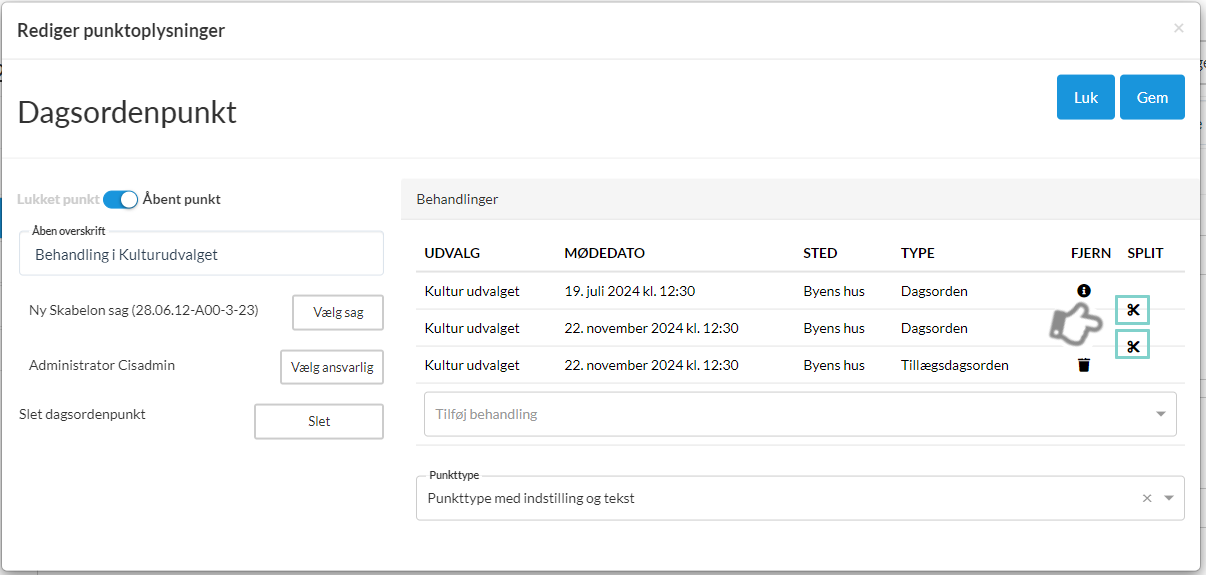Screen dimensions: 1206x575
Task: Delete the Tillægsdagsorden row with the trash icon
Action: click(x=1083, y=365)
